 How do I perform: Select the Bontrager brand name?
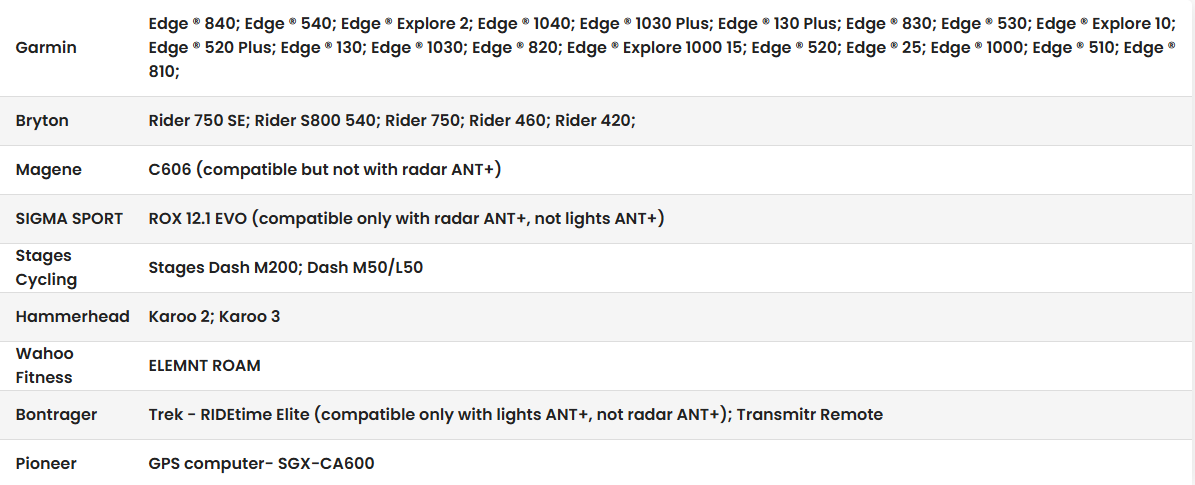[x=56, y=414]
